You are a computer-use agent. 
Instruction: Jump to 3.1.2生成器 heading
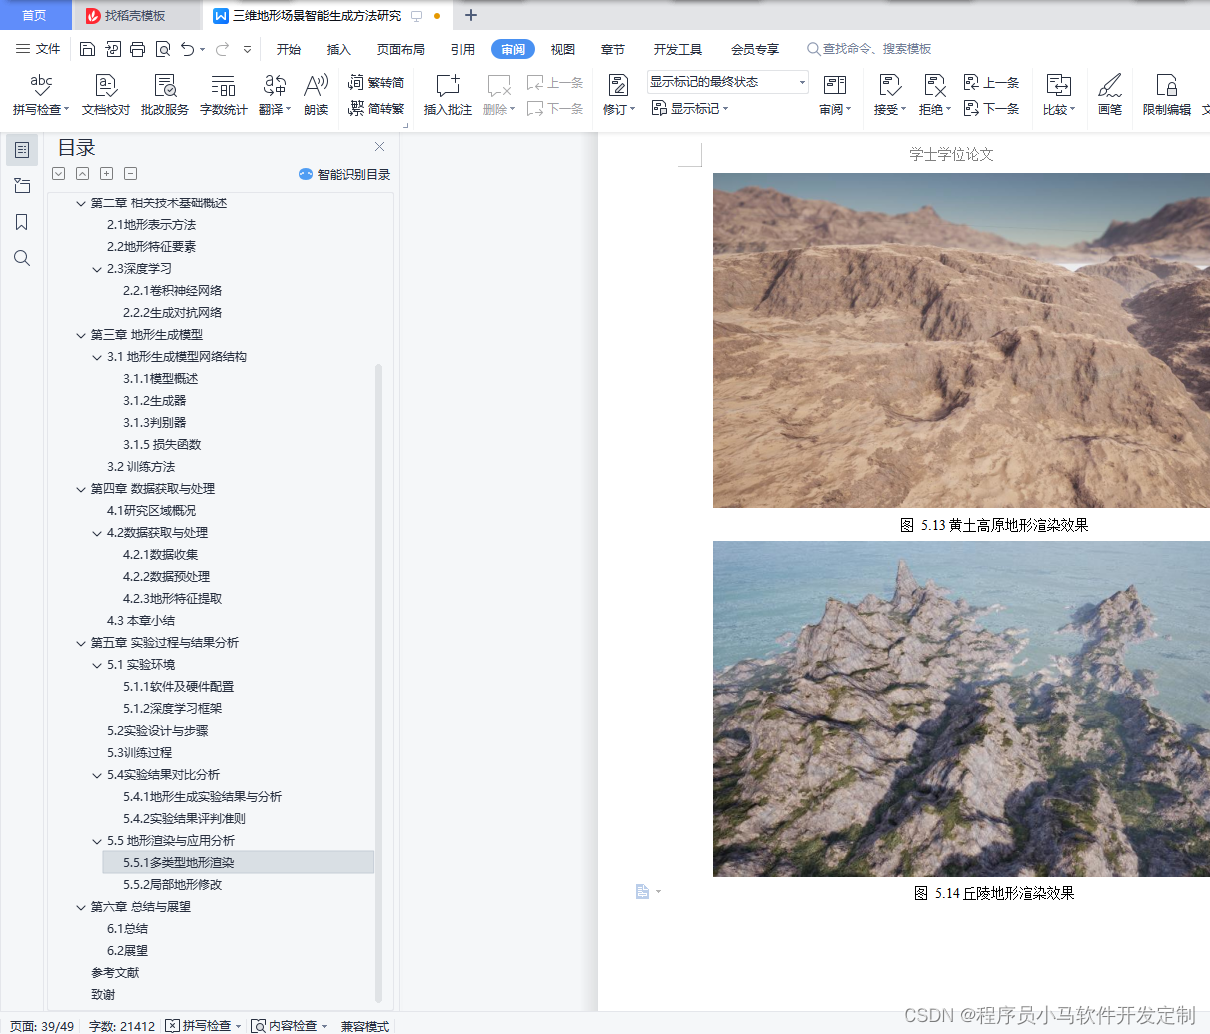pos(155,401)
